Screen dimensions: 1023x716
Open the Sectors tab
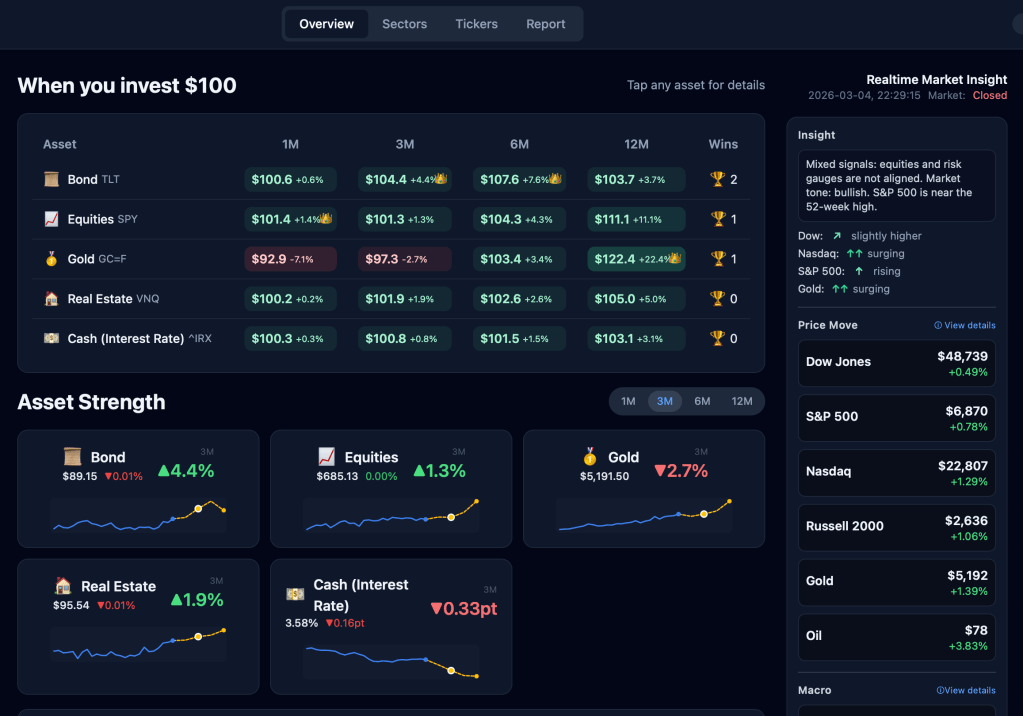(x=404, y=24)
